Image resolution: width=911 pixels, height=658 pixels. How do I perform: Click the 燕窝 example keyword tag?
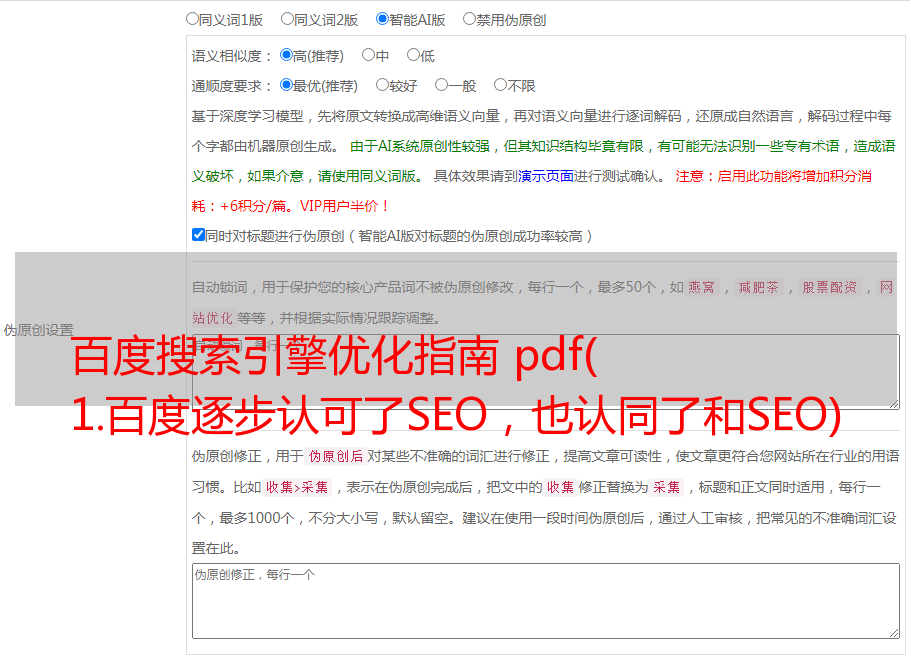pos(701,287)
